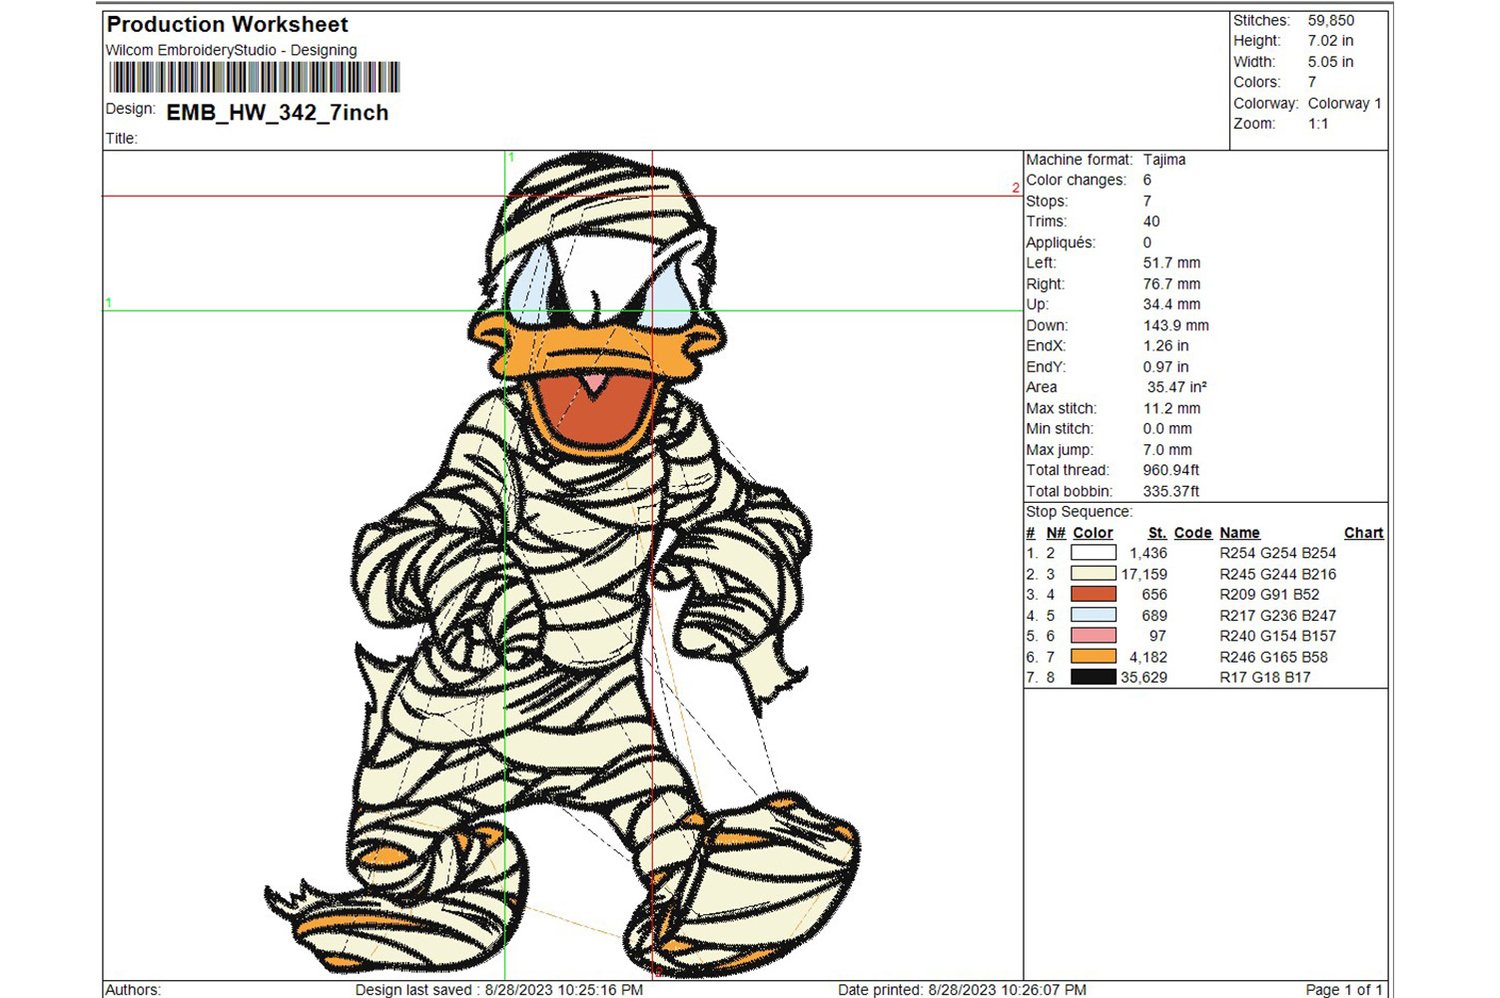Click the stitch count 4,182
1500x998 pixels.
coord(1148,657)
